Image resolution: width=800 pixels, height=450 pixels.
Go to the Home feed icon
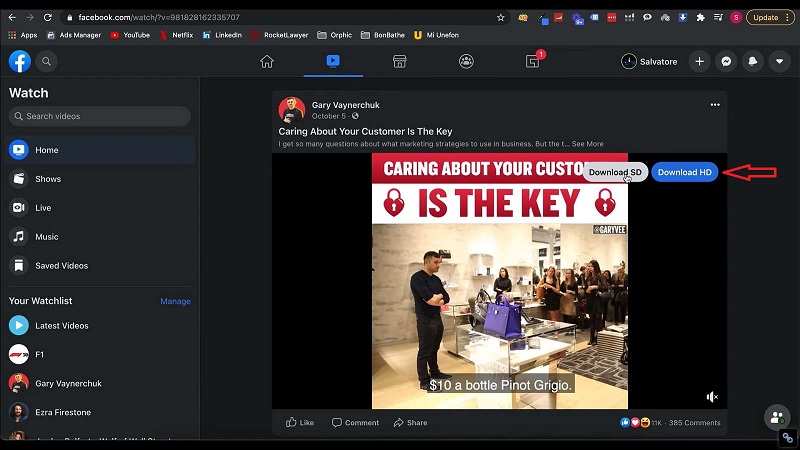(x=267, y=61)
